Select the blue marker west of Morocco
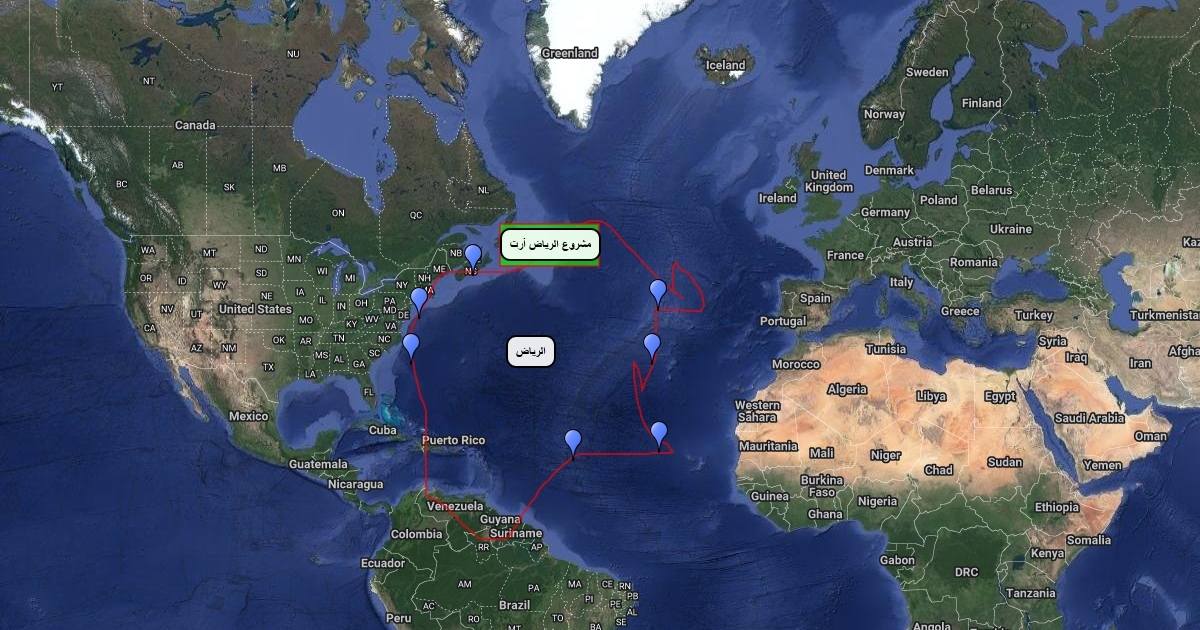This screenshot has height=630, width=1200. click(652, 346)
